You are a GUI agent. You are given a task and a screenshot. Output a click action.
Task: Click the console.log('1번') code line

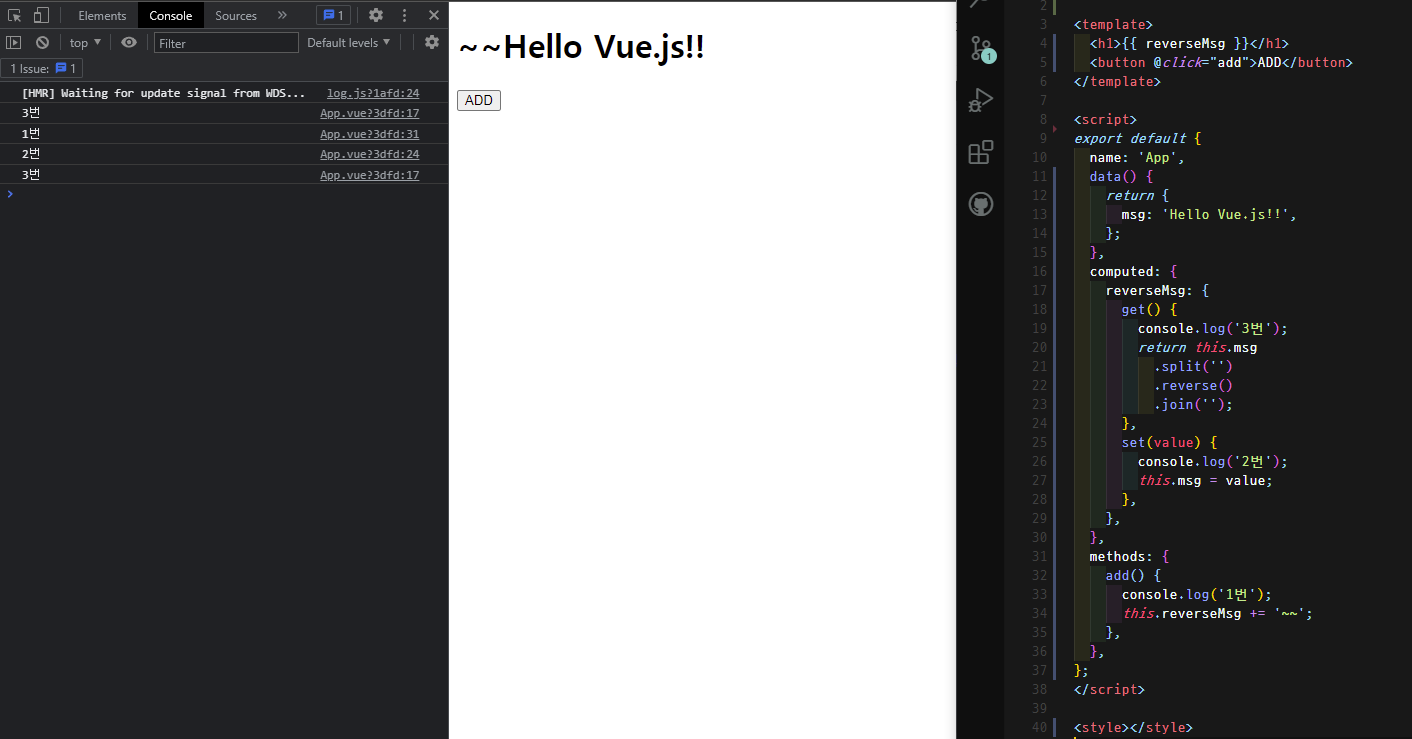(1197, 594)
